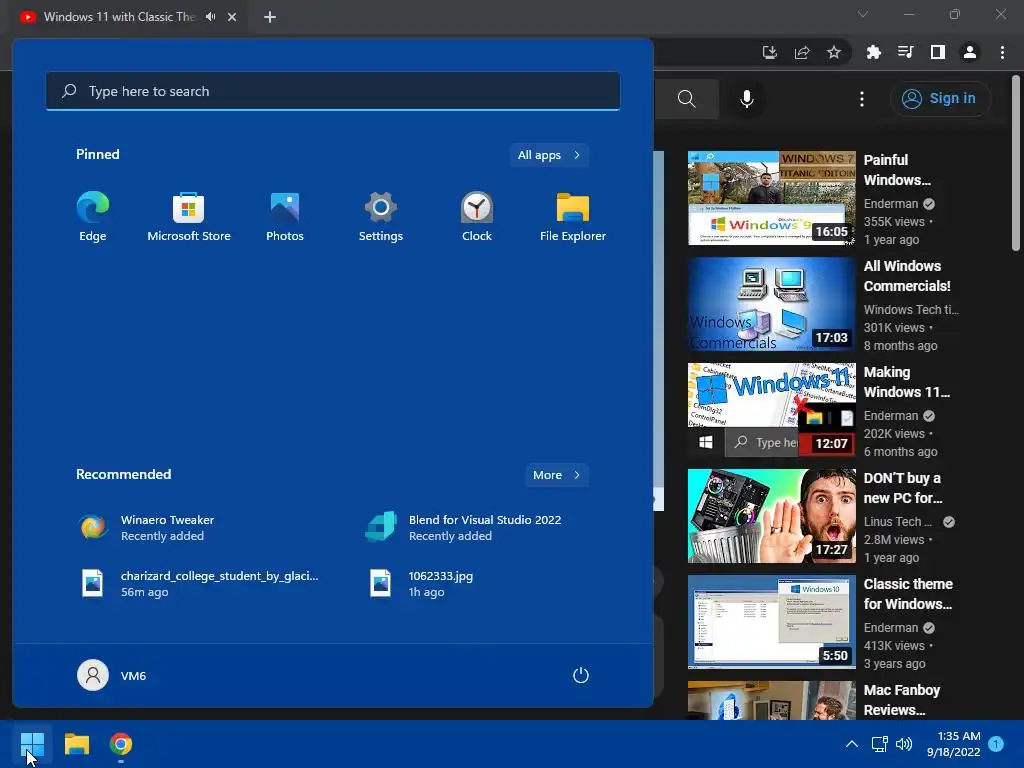Screen dimensions: 1024x768
Task: Open Classic theme for Windows thumbnail
Action: [772, 622]
